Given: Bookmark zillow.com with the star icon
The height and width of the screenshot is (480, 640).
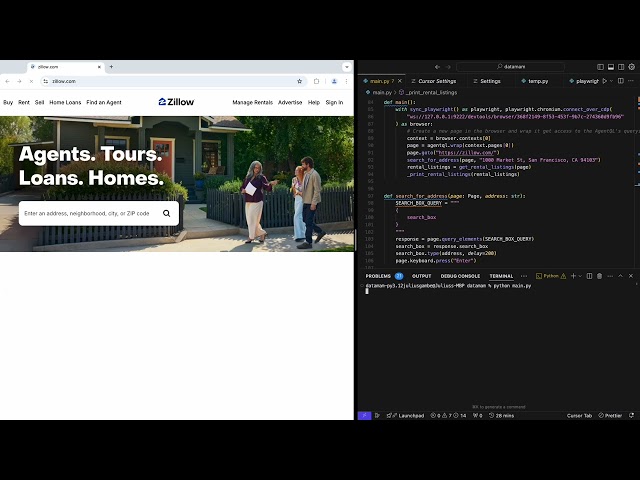Looking at the screenshot, I should click(300, 81).
